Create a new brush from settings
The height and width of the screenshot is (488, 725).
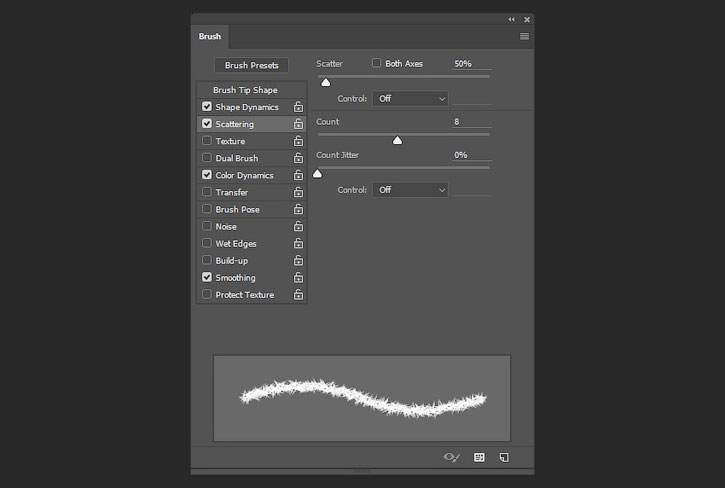(x=504, y=457)
